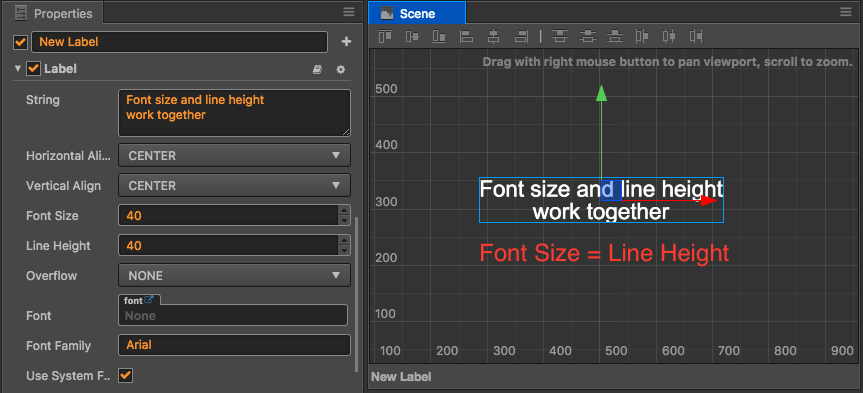Open the Overflow dropdown

pos(234,275)
